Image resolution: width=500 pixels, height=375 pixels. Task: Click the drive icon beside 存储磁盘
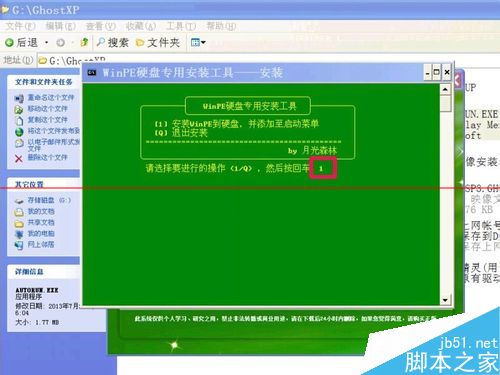tap(19, 201)
